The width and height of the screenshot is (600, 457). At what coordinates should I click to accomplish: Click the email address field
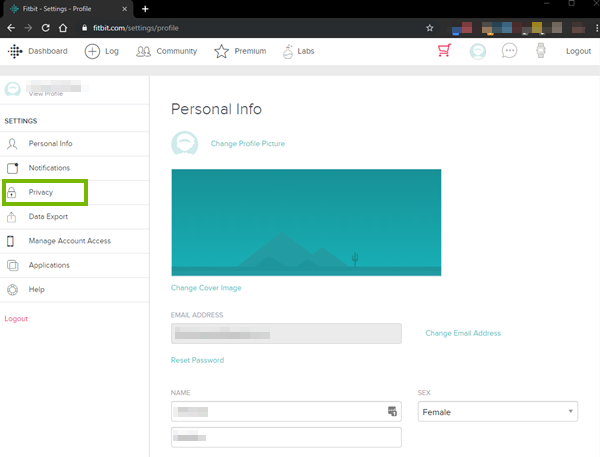286,333
